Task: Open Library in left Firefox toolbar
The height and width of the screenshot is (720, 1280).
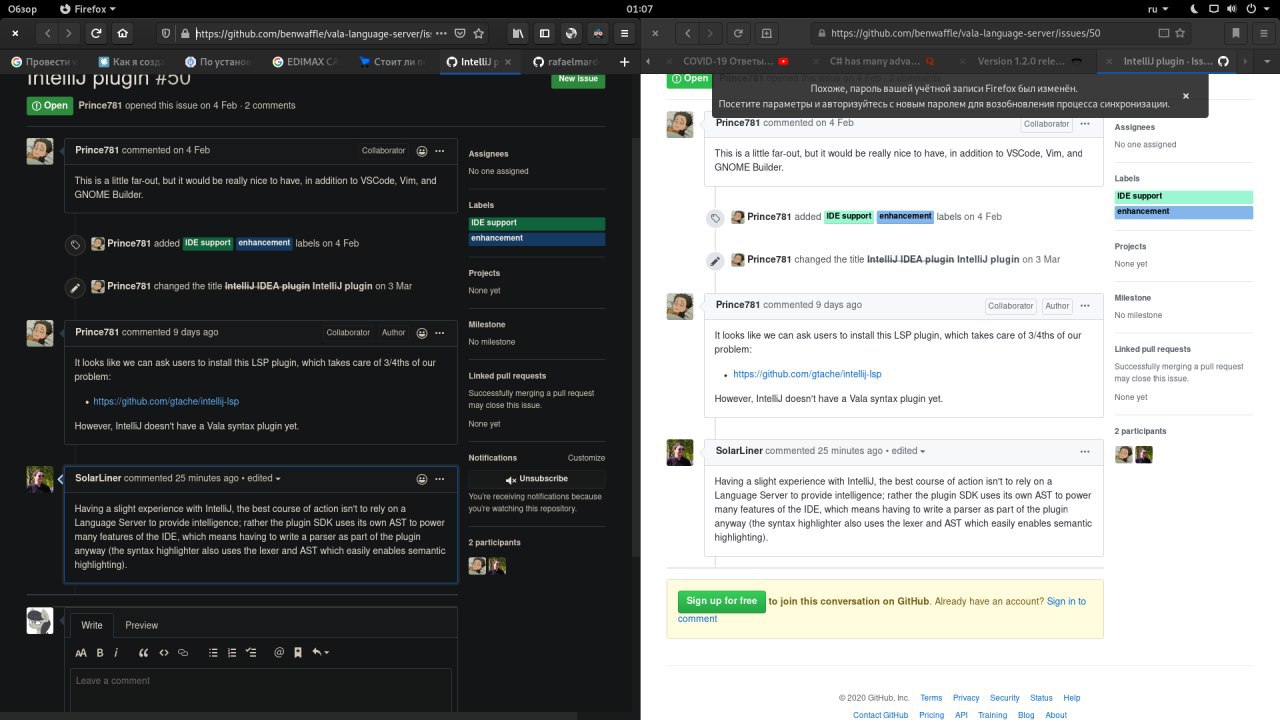Action: point(519,33)
